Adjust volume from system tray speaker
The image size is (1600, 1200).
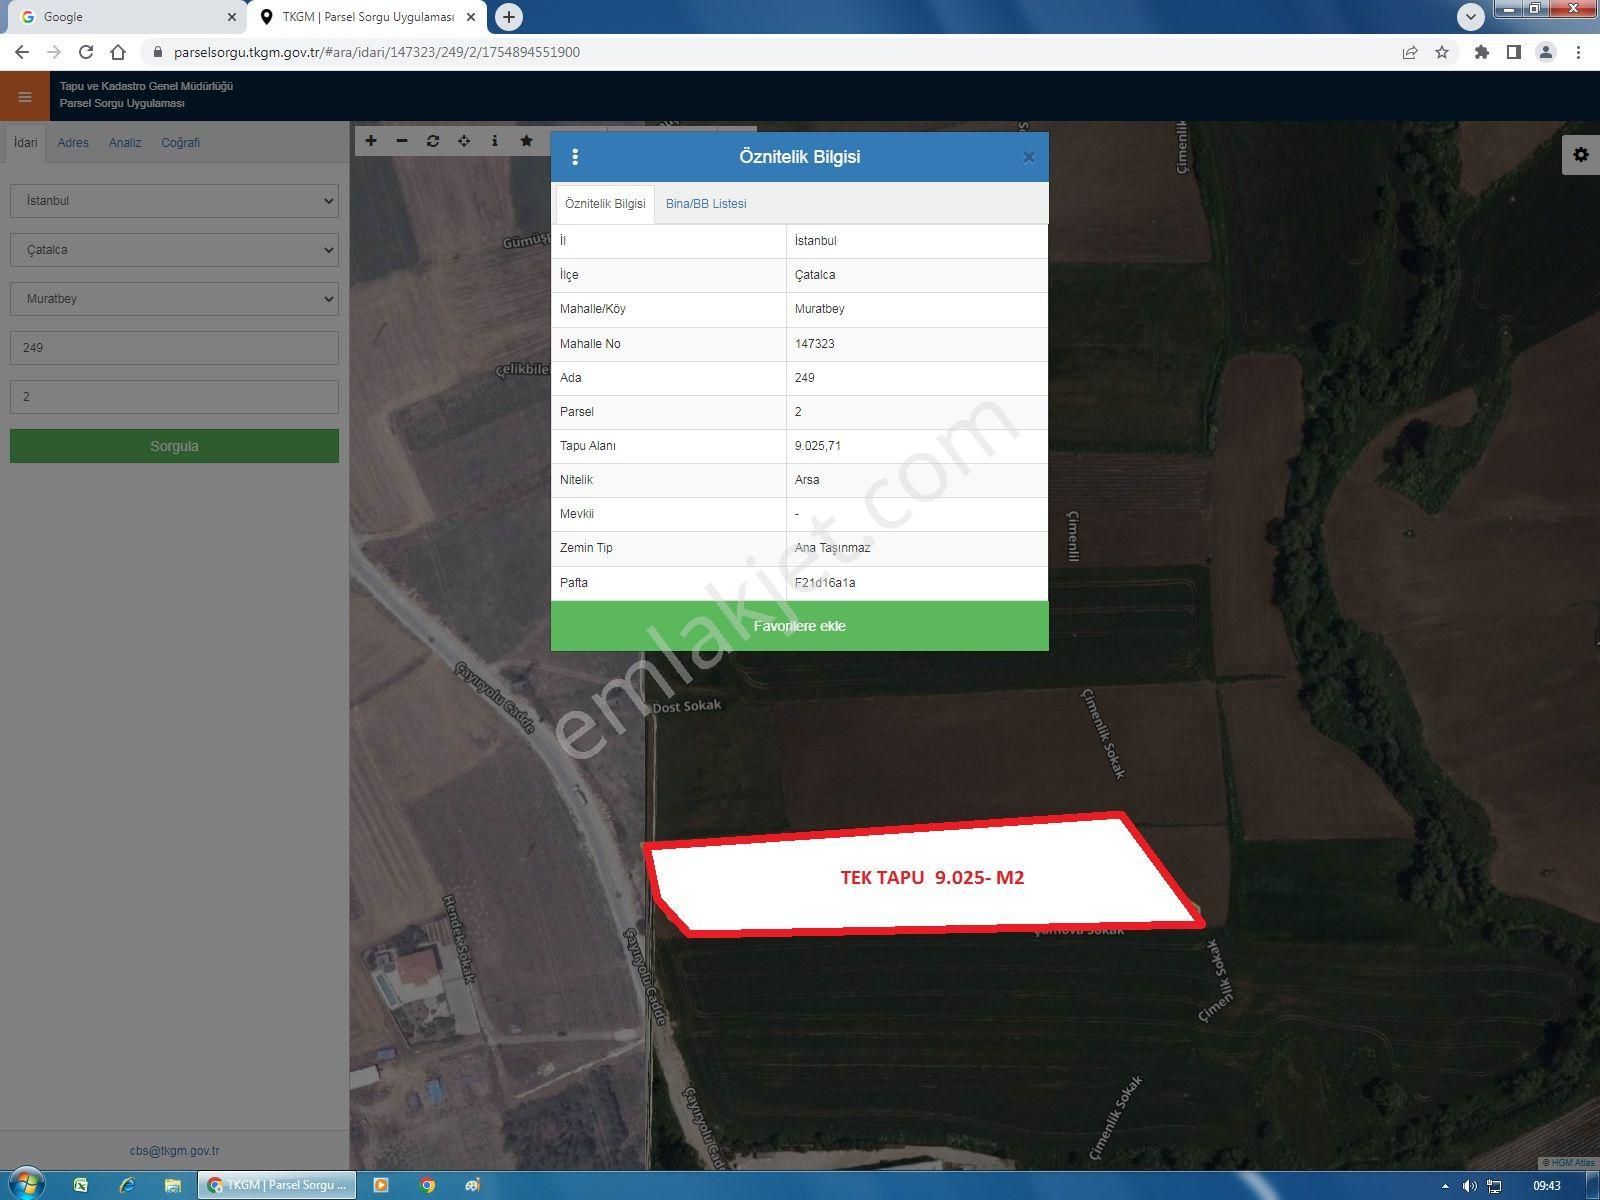tap(1469, 1186)
